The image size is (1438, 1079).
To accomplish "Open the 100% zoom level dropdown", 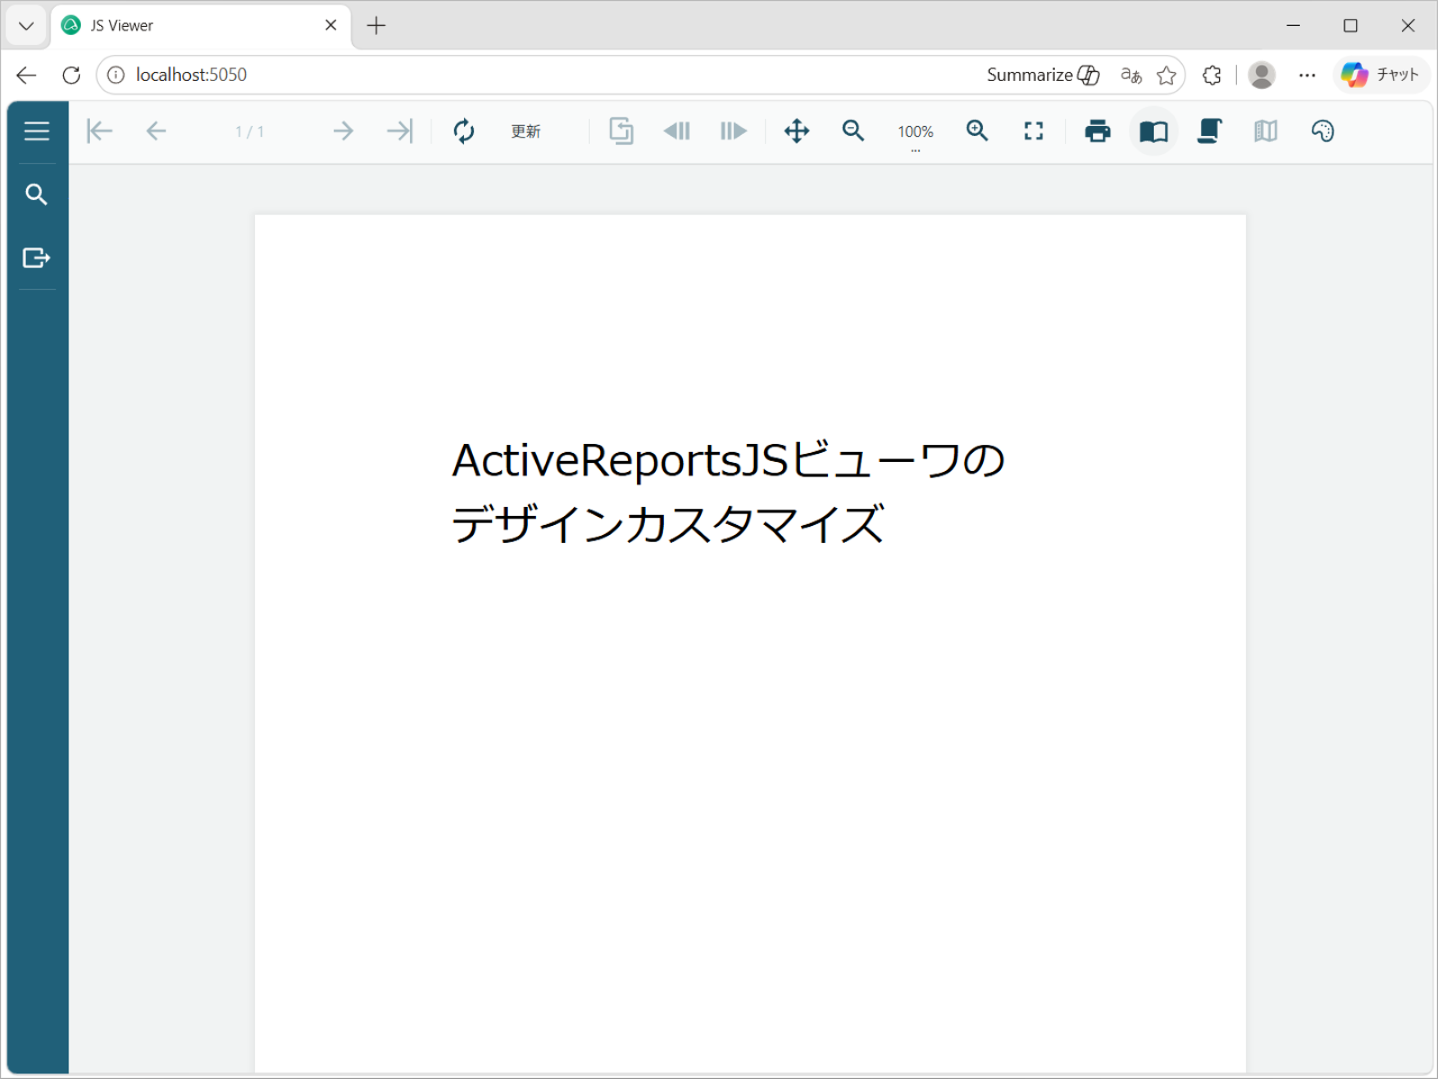I will pos(916,133).
